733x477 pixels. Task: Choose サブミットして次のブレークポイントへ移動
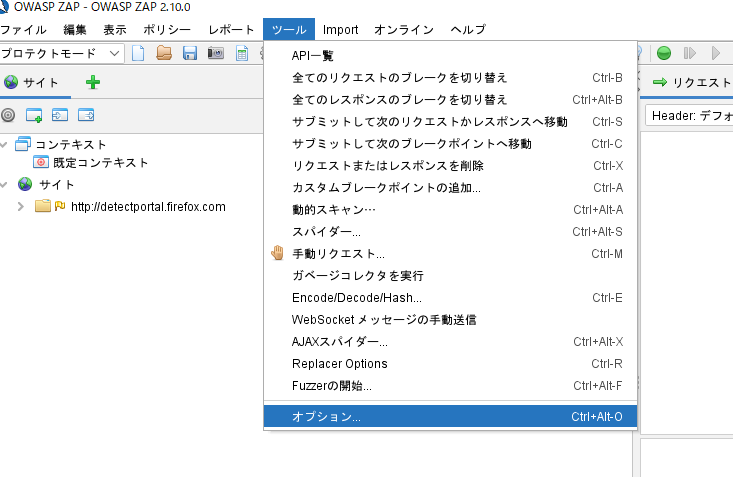[450, 144]
